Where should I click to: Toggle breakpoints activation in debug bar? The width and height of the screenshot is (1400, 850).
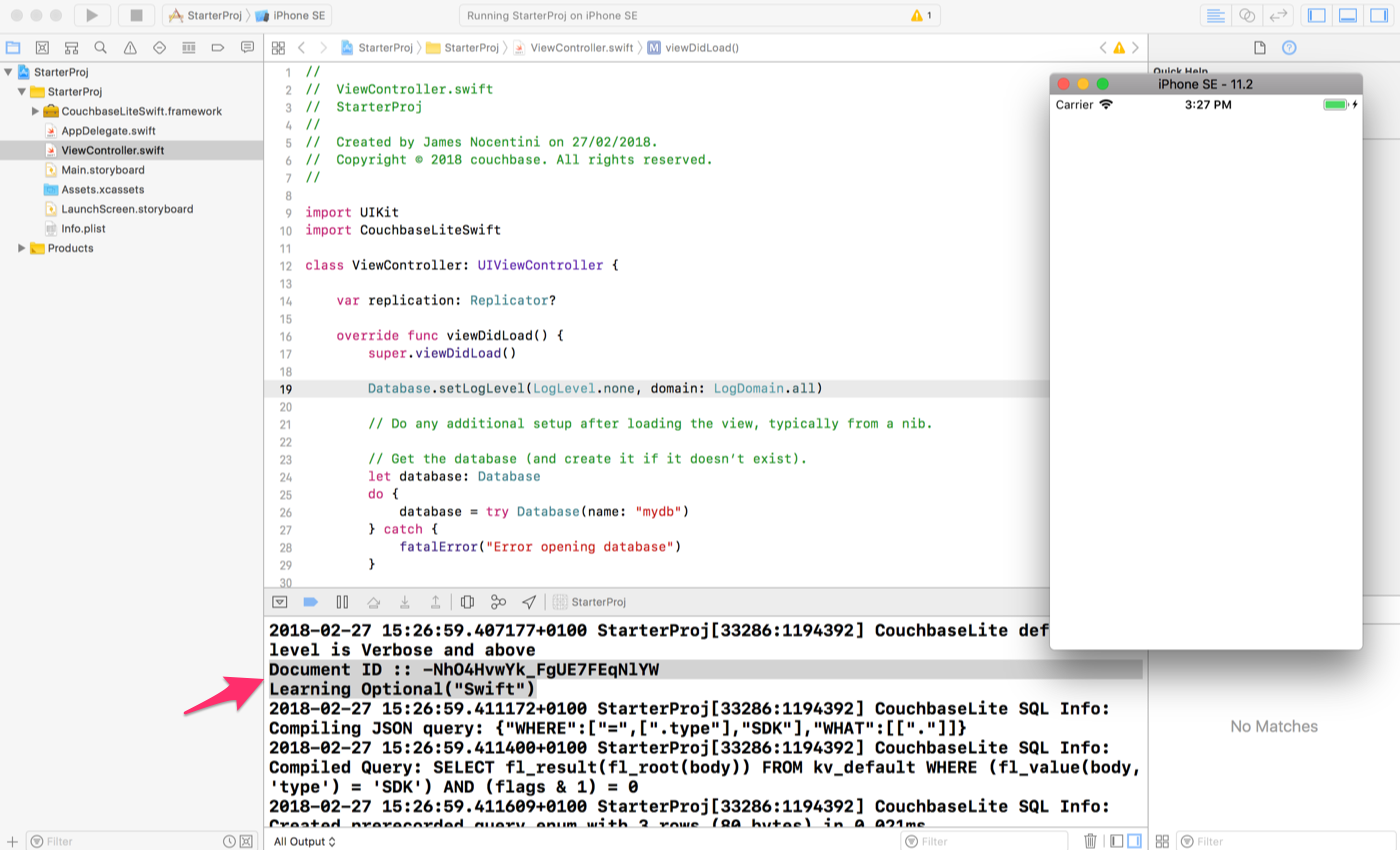[x=310, y=601]
